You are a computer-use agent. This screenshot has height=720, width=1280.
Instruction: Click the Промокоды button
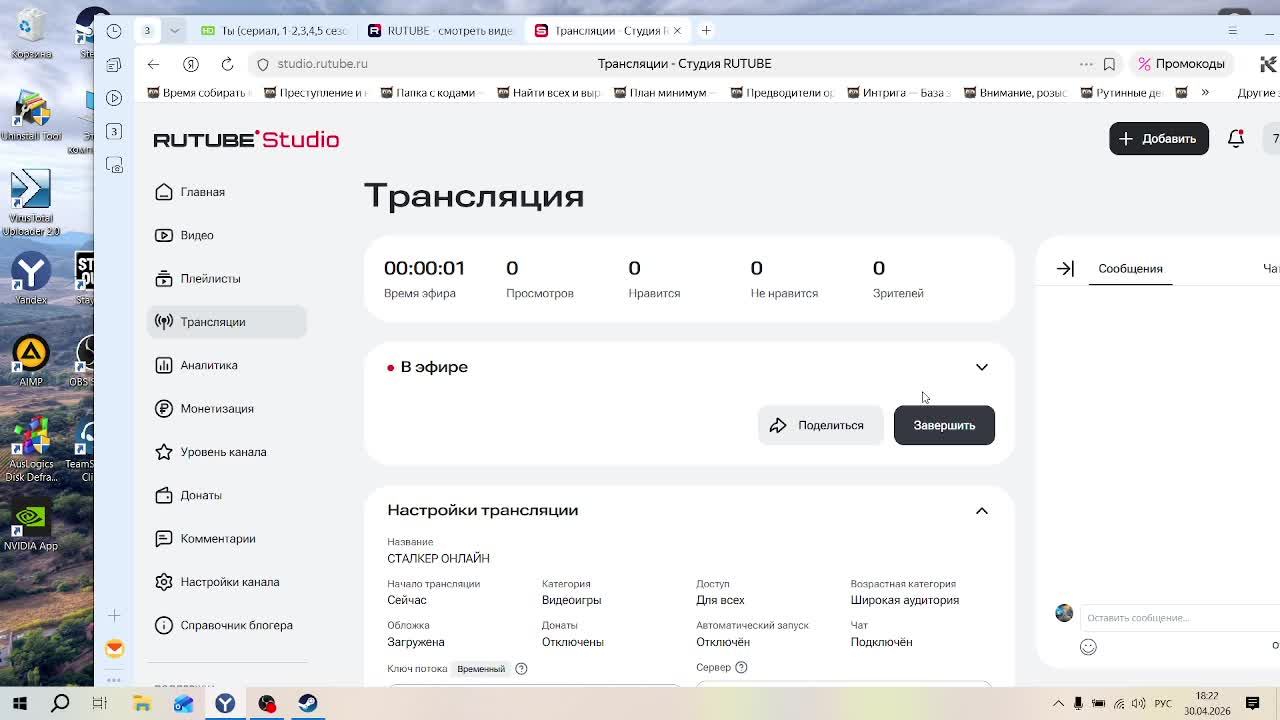coord(1182,64)
